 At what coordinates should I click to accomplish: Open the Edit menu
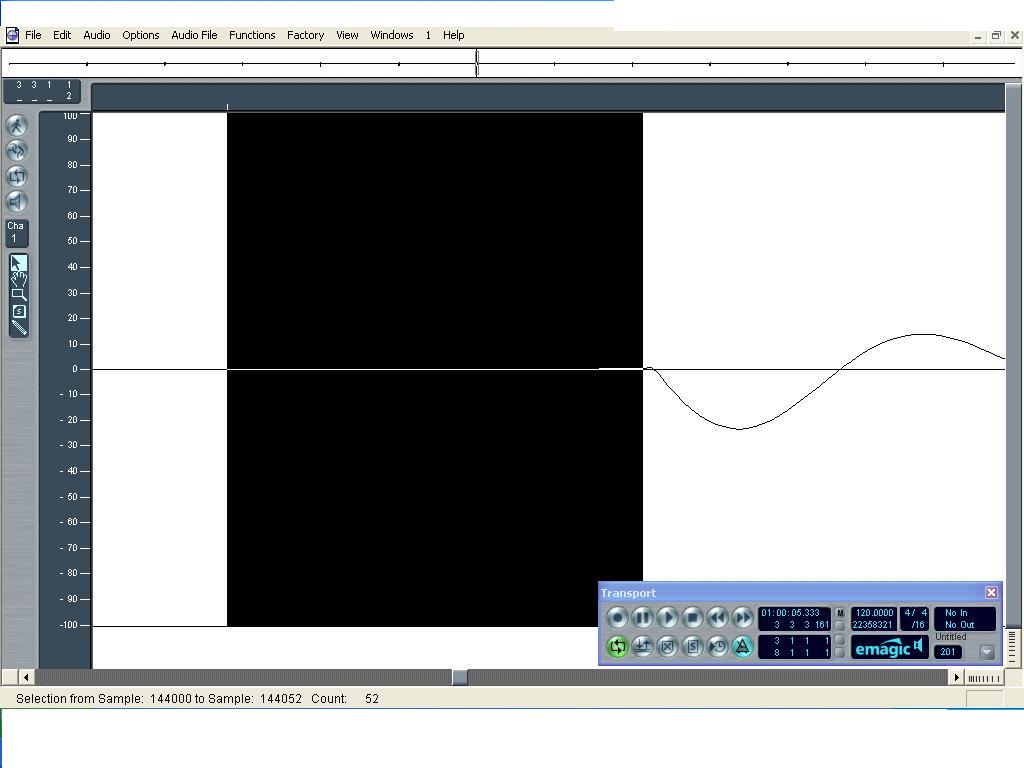click(x=62, y=35)
